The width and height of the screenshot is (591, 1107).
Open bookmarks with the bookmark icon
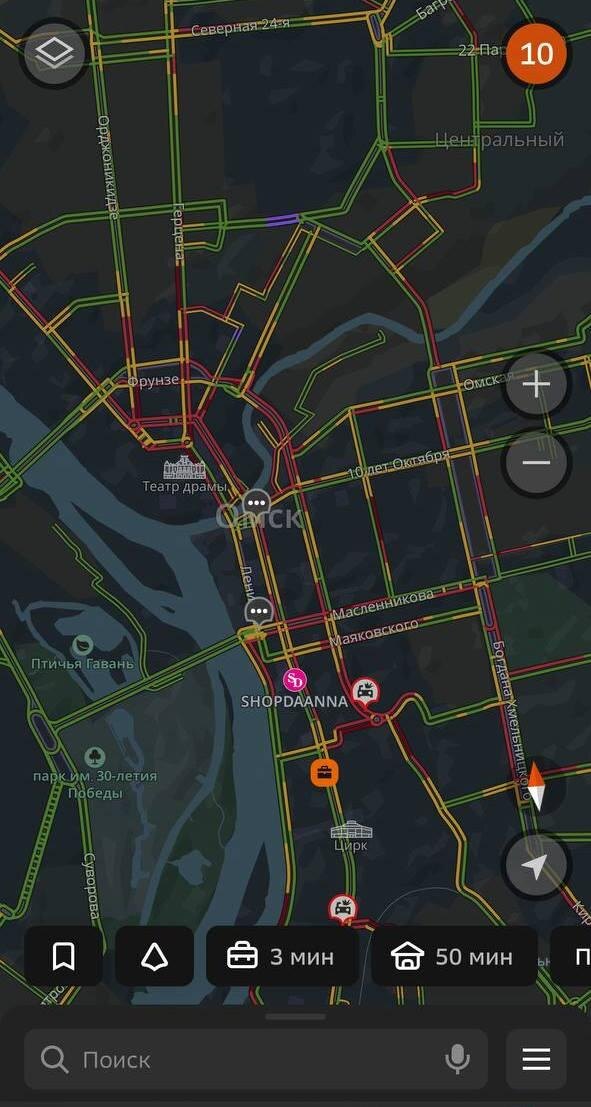point(64,957)
